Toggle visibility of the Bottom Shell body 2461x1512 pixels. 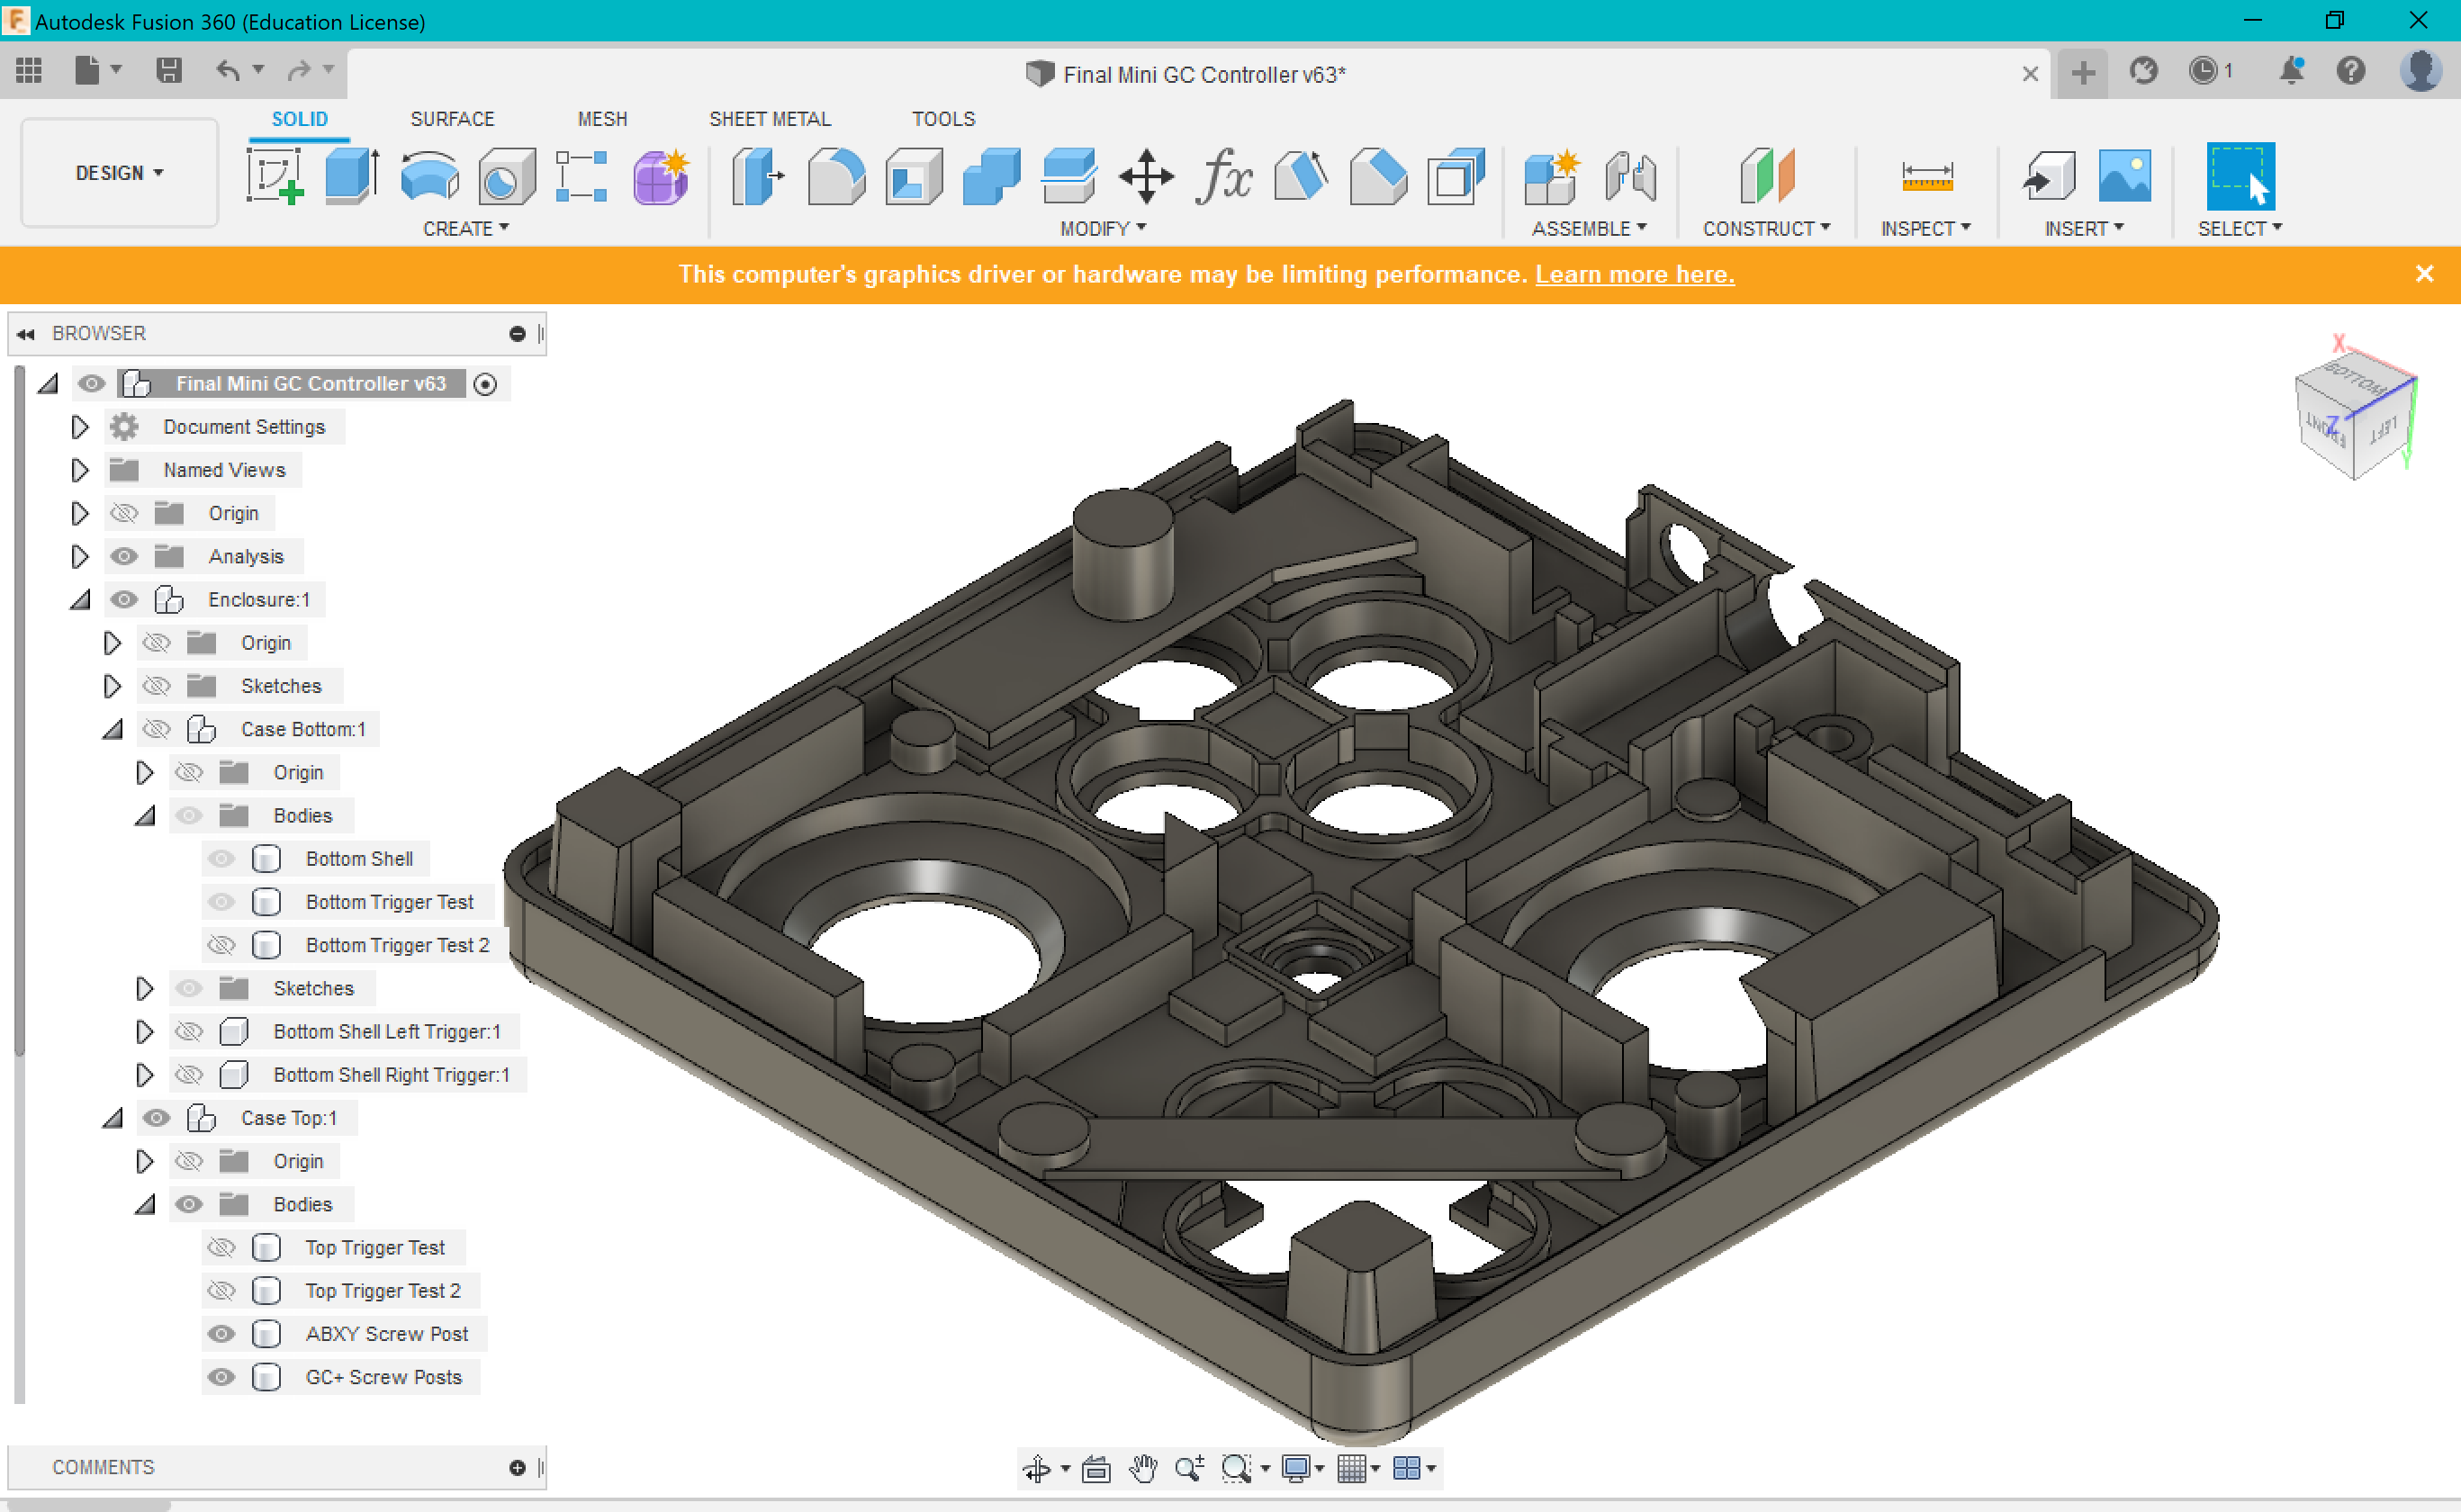tap(222, 858)
